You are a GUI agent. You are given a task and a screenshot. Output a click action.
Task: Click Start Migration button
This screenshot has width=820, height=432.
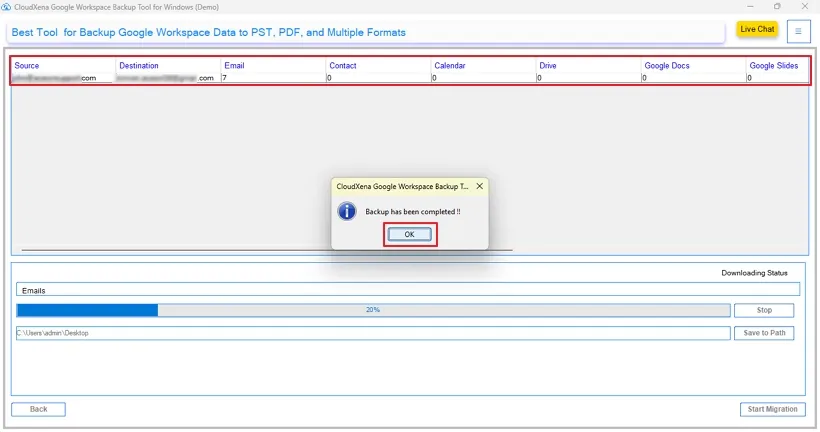772,409
